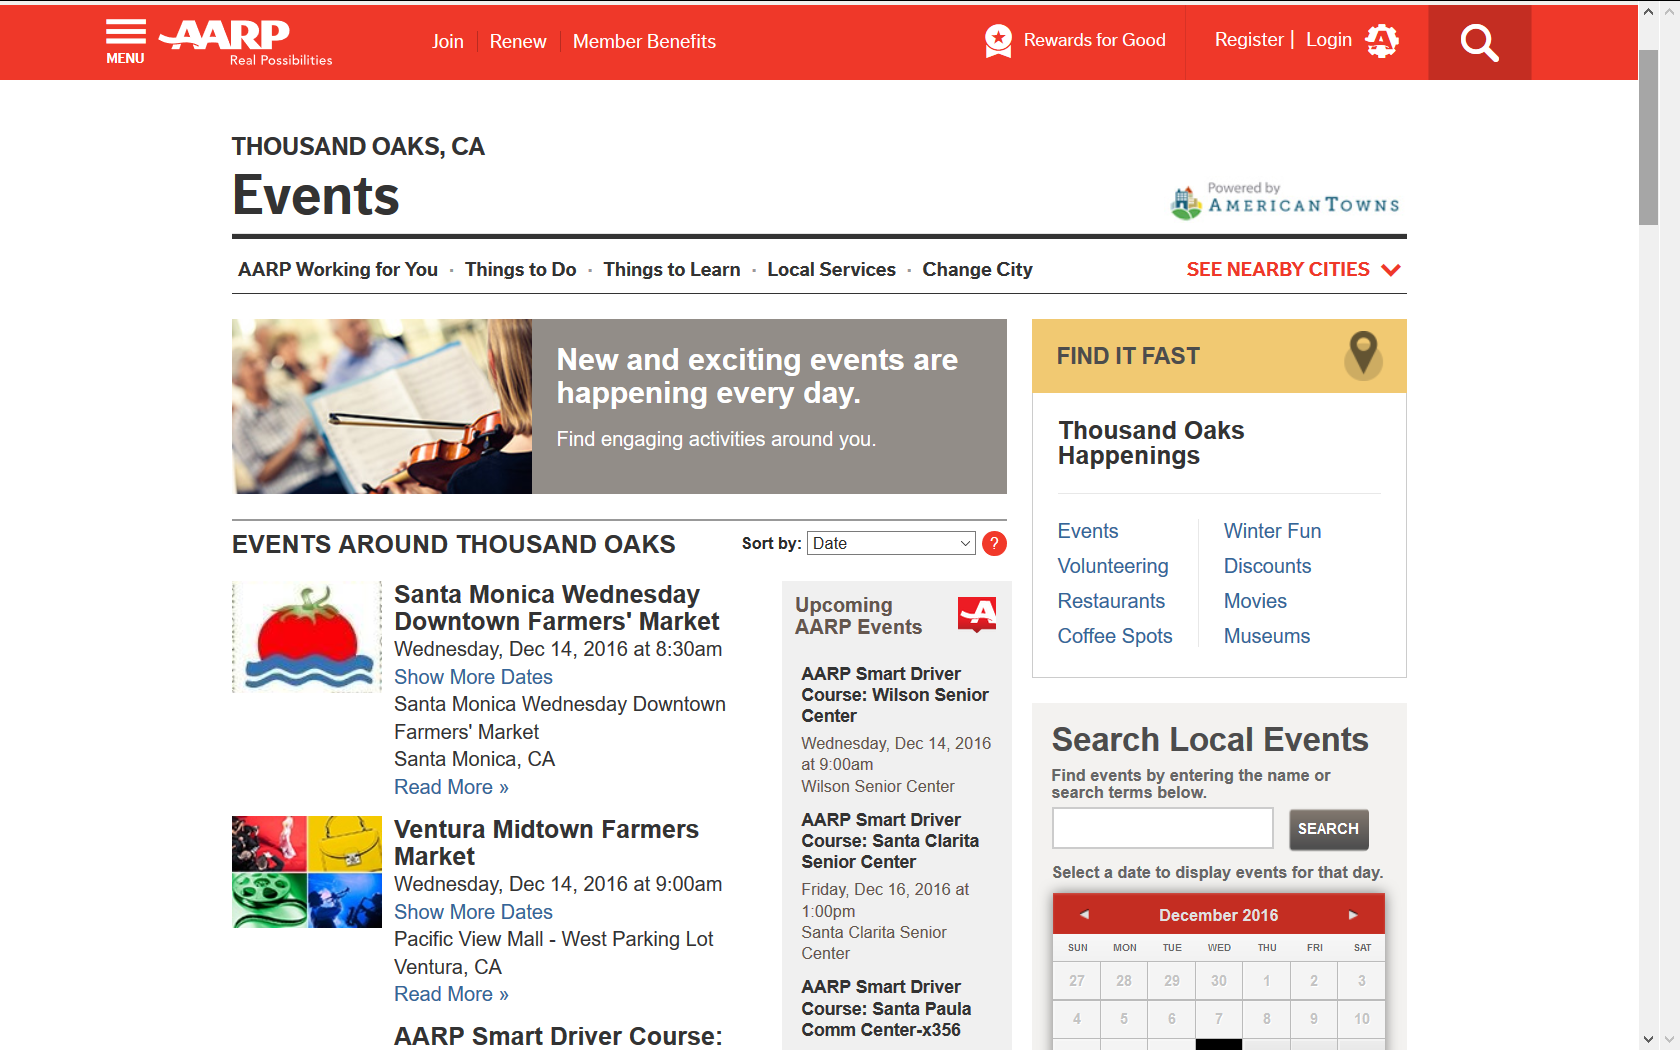Click the colorful Ventura Midtown market thumbnail
1680x1050 pixels.
[307, 872]
